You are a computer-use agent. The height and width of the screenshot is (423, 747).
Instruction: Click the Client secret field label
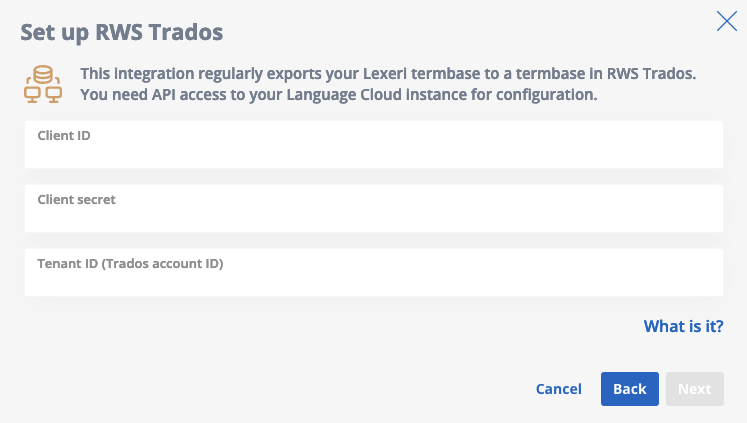click(x=77, y=200)
